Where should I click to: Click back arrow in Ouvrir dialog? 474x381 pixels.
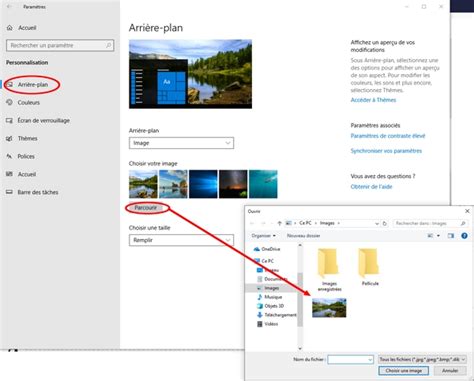click(252, 223)
